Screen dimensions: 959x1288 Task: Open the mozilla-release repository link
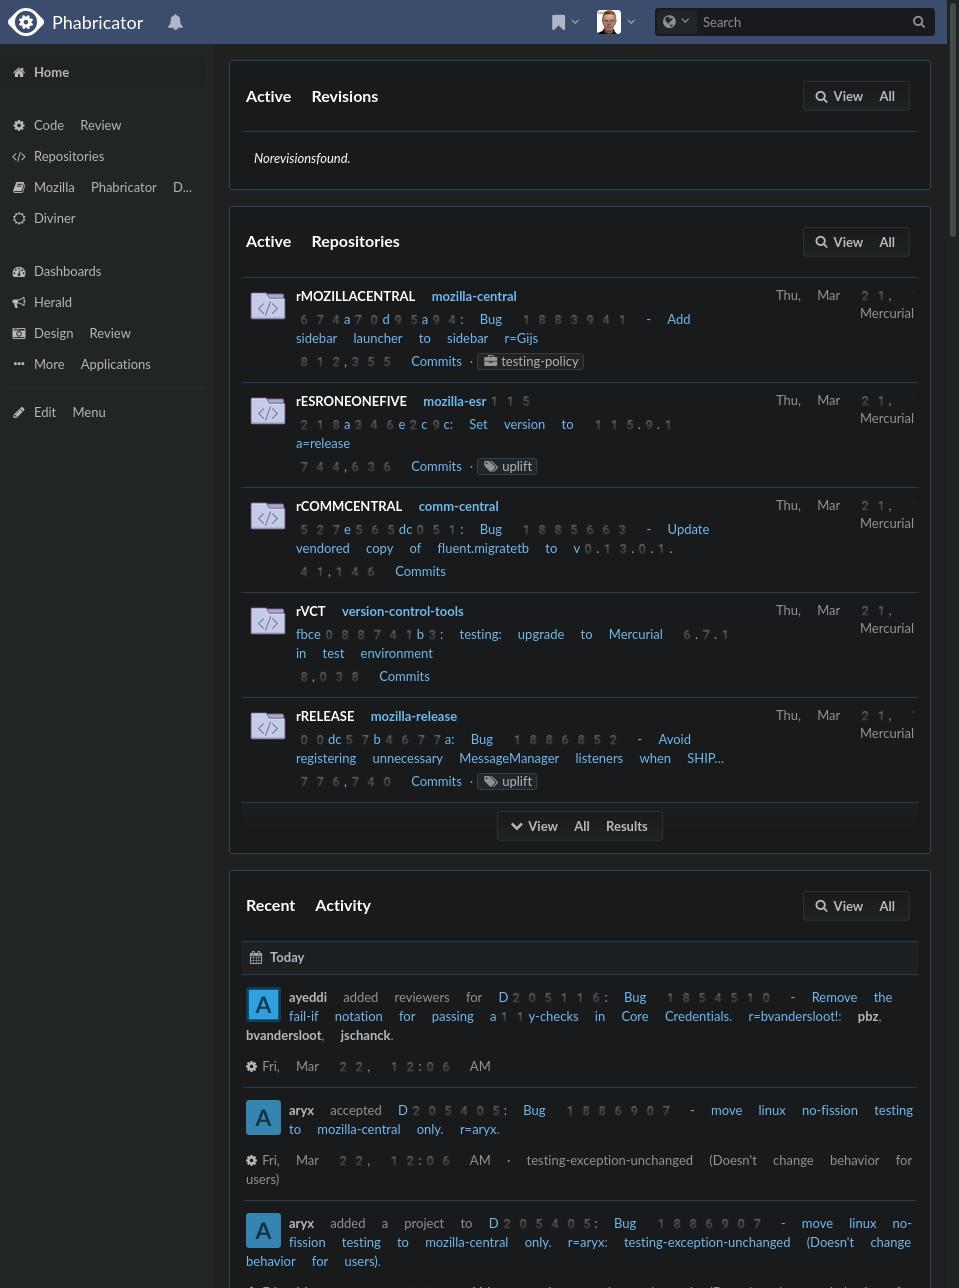pos(414,716)
